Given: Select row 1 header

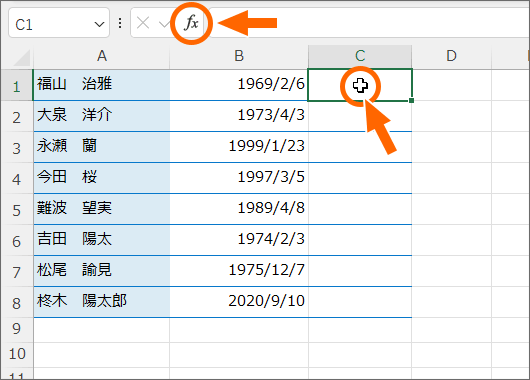Looking at the screenshot, I should (17, 85).
